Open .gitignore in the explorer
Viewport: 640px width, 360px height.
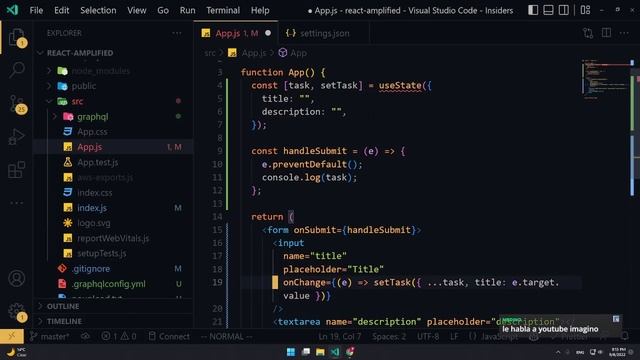coord(91,269)
